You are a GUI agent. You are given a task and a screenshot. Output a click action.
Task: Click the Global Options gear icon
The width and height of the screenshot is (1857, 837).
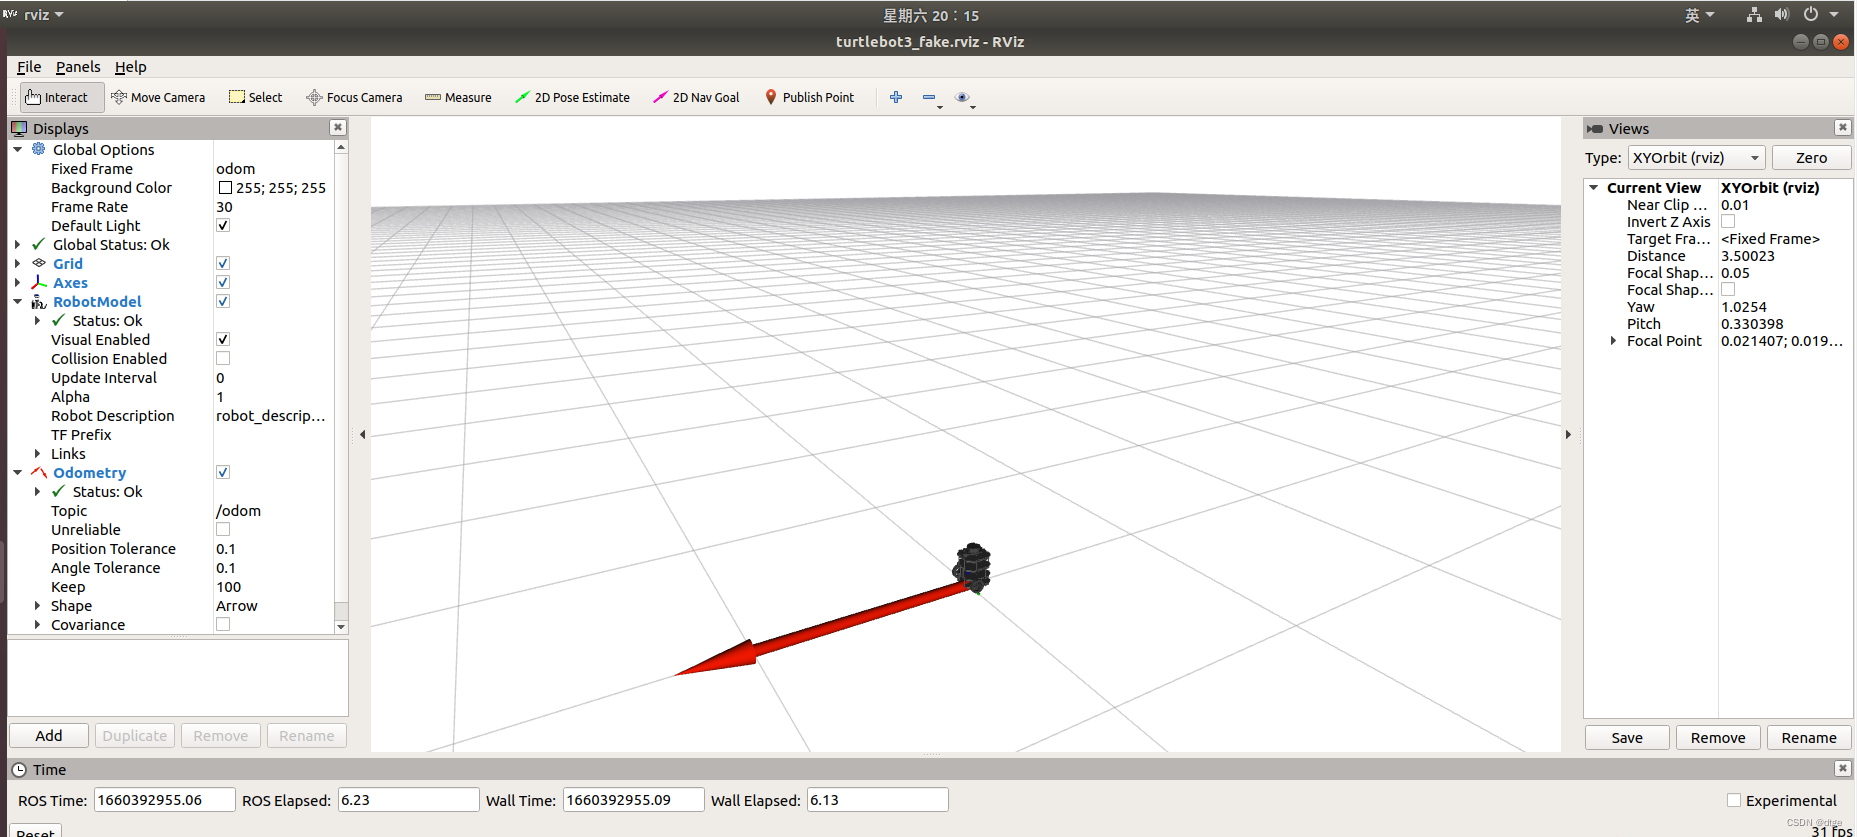39,149
